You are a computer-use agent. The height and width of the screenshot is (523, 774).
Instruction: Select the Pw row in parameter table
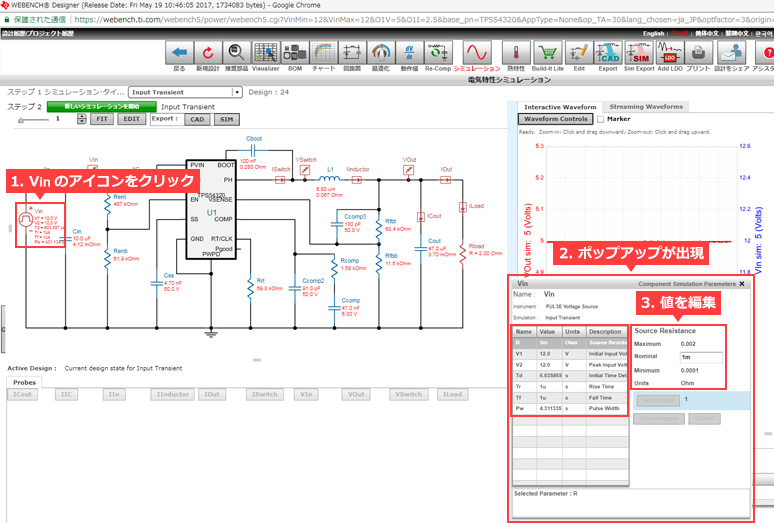570,408
